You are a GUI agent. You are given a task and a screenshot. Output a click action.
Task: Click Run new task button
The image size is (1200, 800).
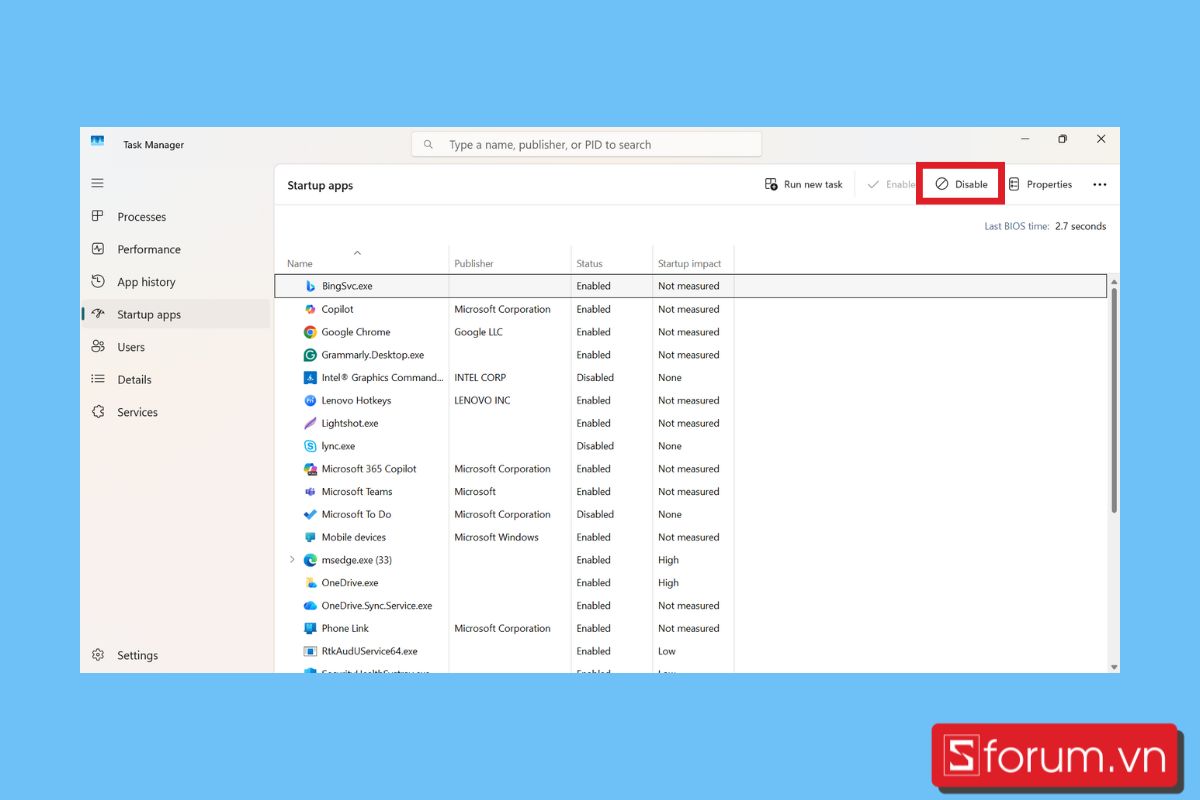point(804,184)
